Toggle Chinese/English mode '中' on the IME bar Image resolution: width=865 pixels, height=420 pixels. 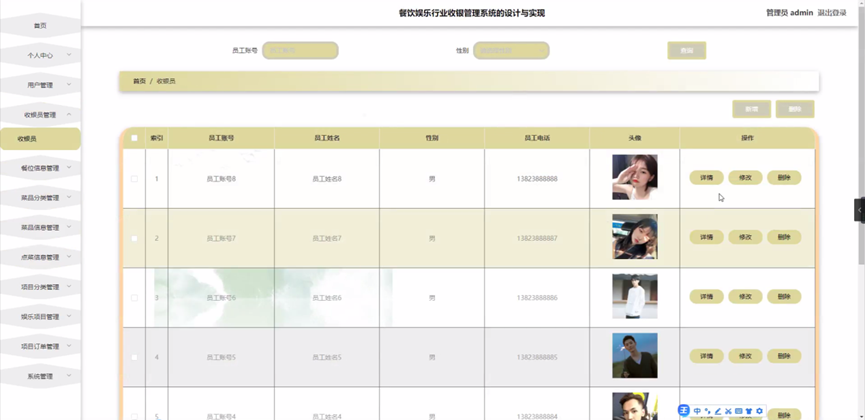(x=697, y=411)
